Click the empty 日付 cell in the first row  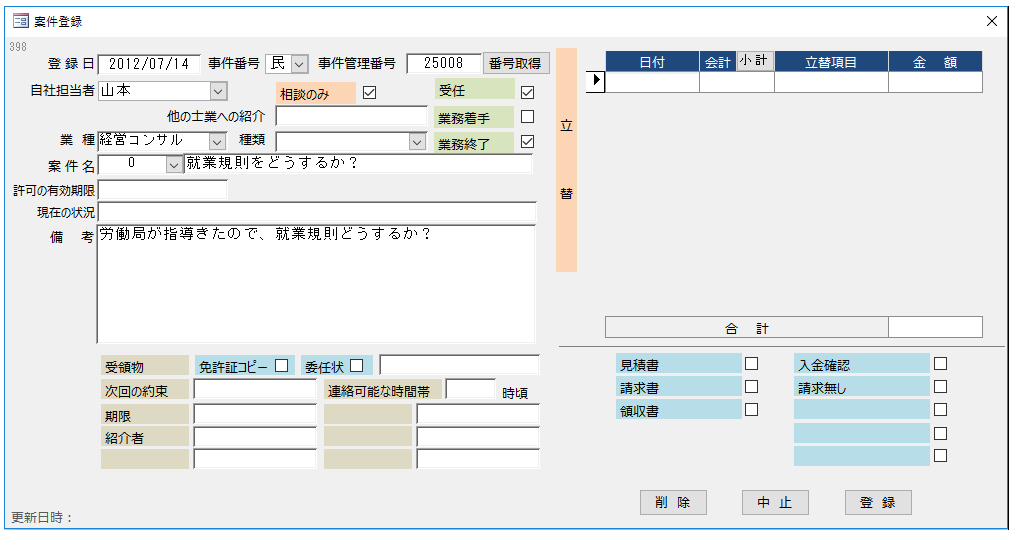click(x=652, y=82)
